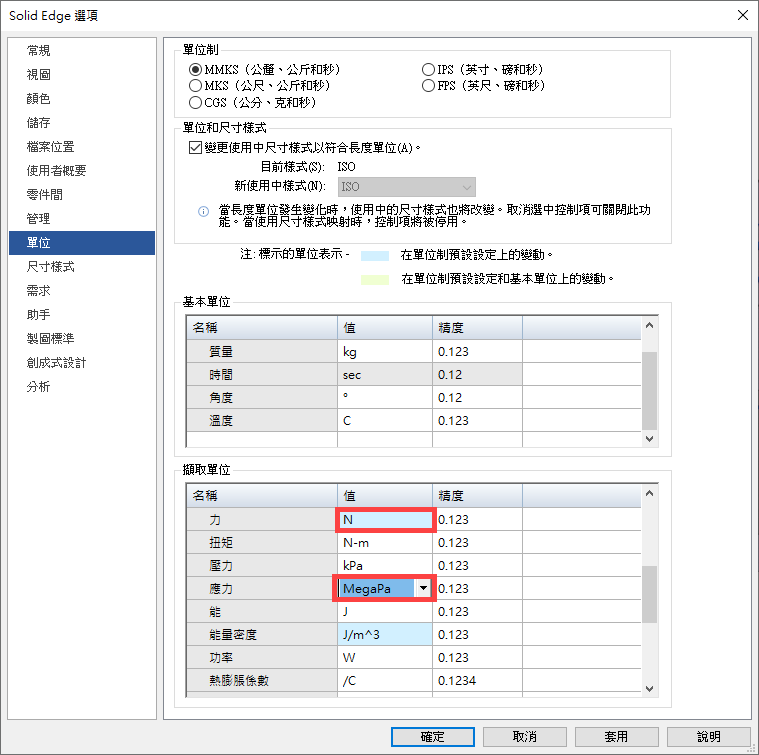Click the 擷取單位 scrollbar thumb
Screen dimensions: 759x755
(650, 594)
